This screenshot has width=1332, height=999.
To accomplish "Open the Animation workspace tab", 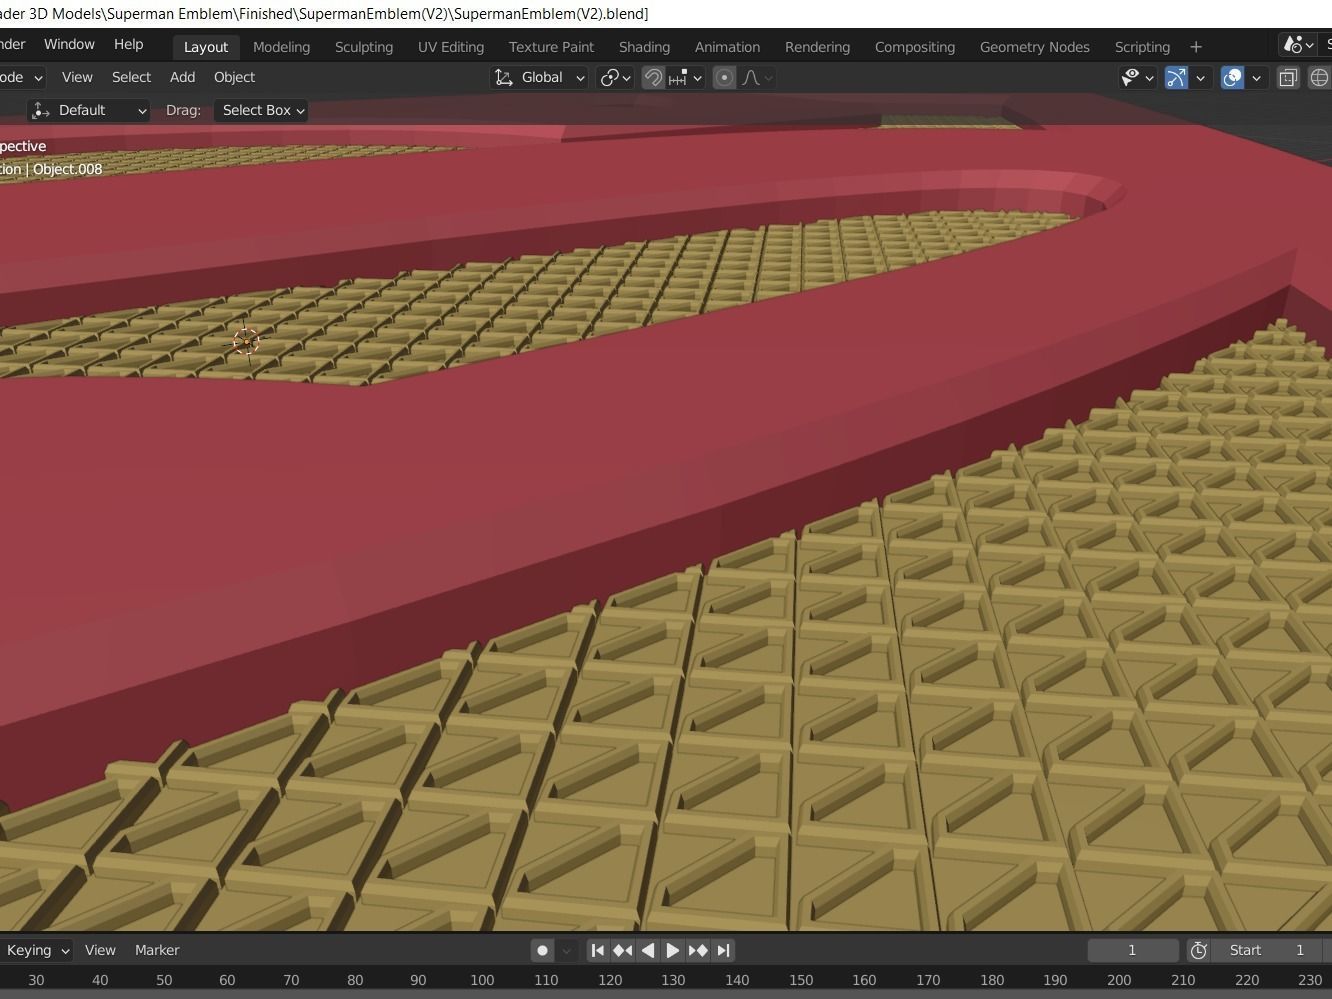I will pyautogui.click(x=727, y=47).
